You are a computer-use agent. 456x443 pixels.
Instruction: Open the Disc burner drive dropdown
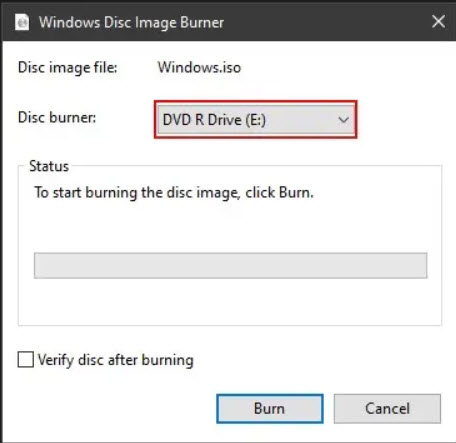[x=256, y=119]
